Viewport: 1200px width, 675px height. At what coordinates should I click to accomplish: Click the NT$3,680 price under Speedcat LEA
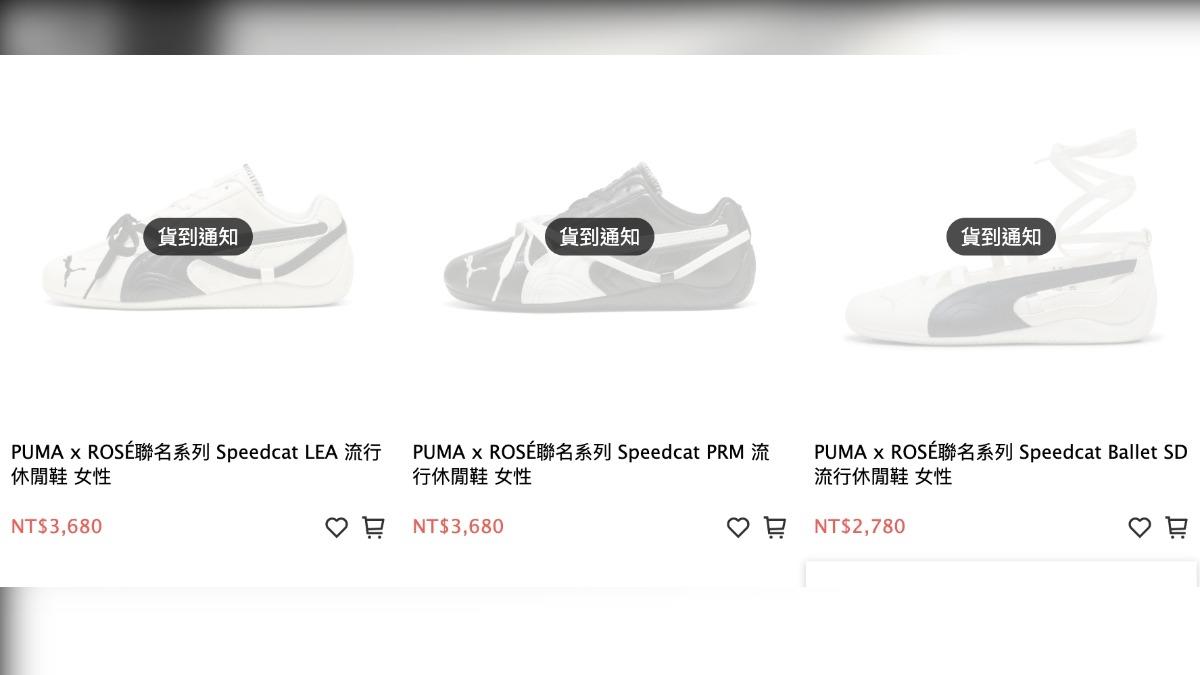point(56,526)
